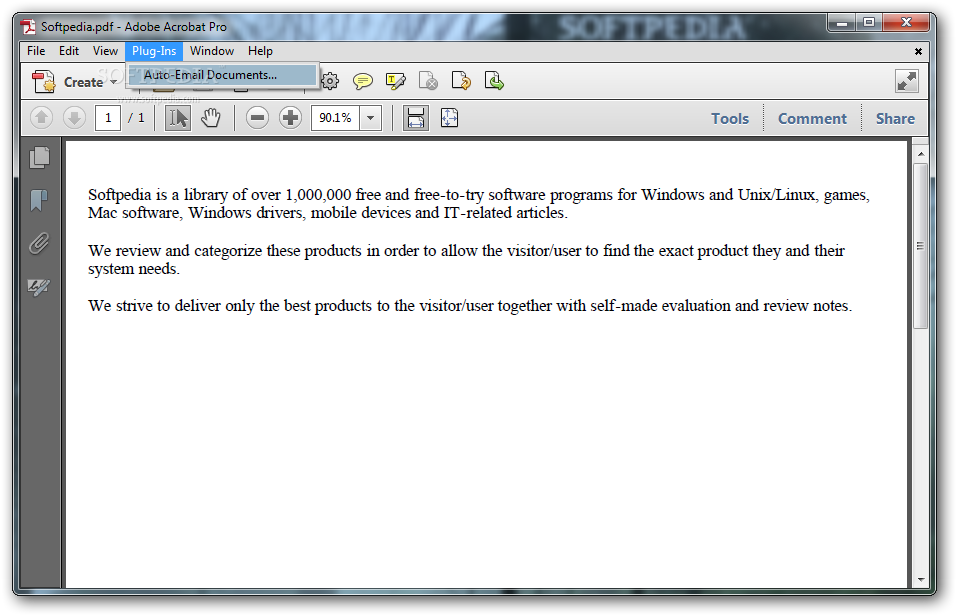Add a sticky note comment
Image resolution: width=957 pixels, height=616 pixels.
tap(363, 81)
